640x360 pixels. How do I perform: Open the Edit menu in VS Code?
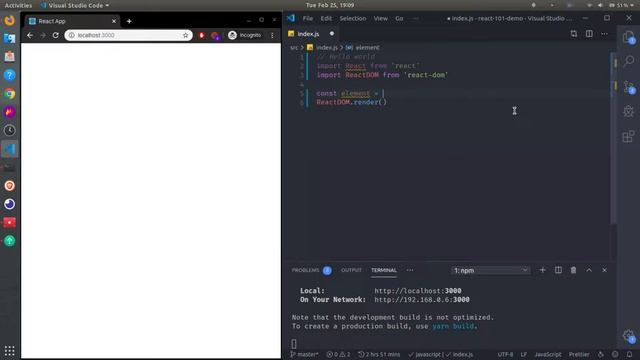pos(326,18)
